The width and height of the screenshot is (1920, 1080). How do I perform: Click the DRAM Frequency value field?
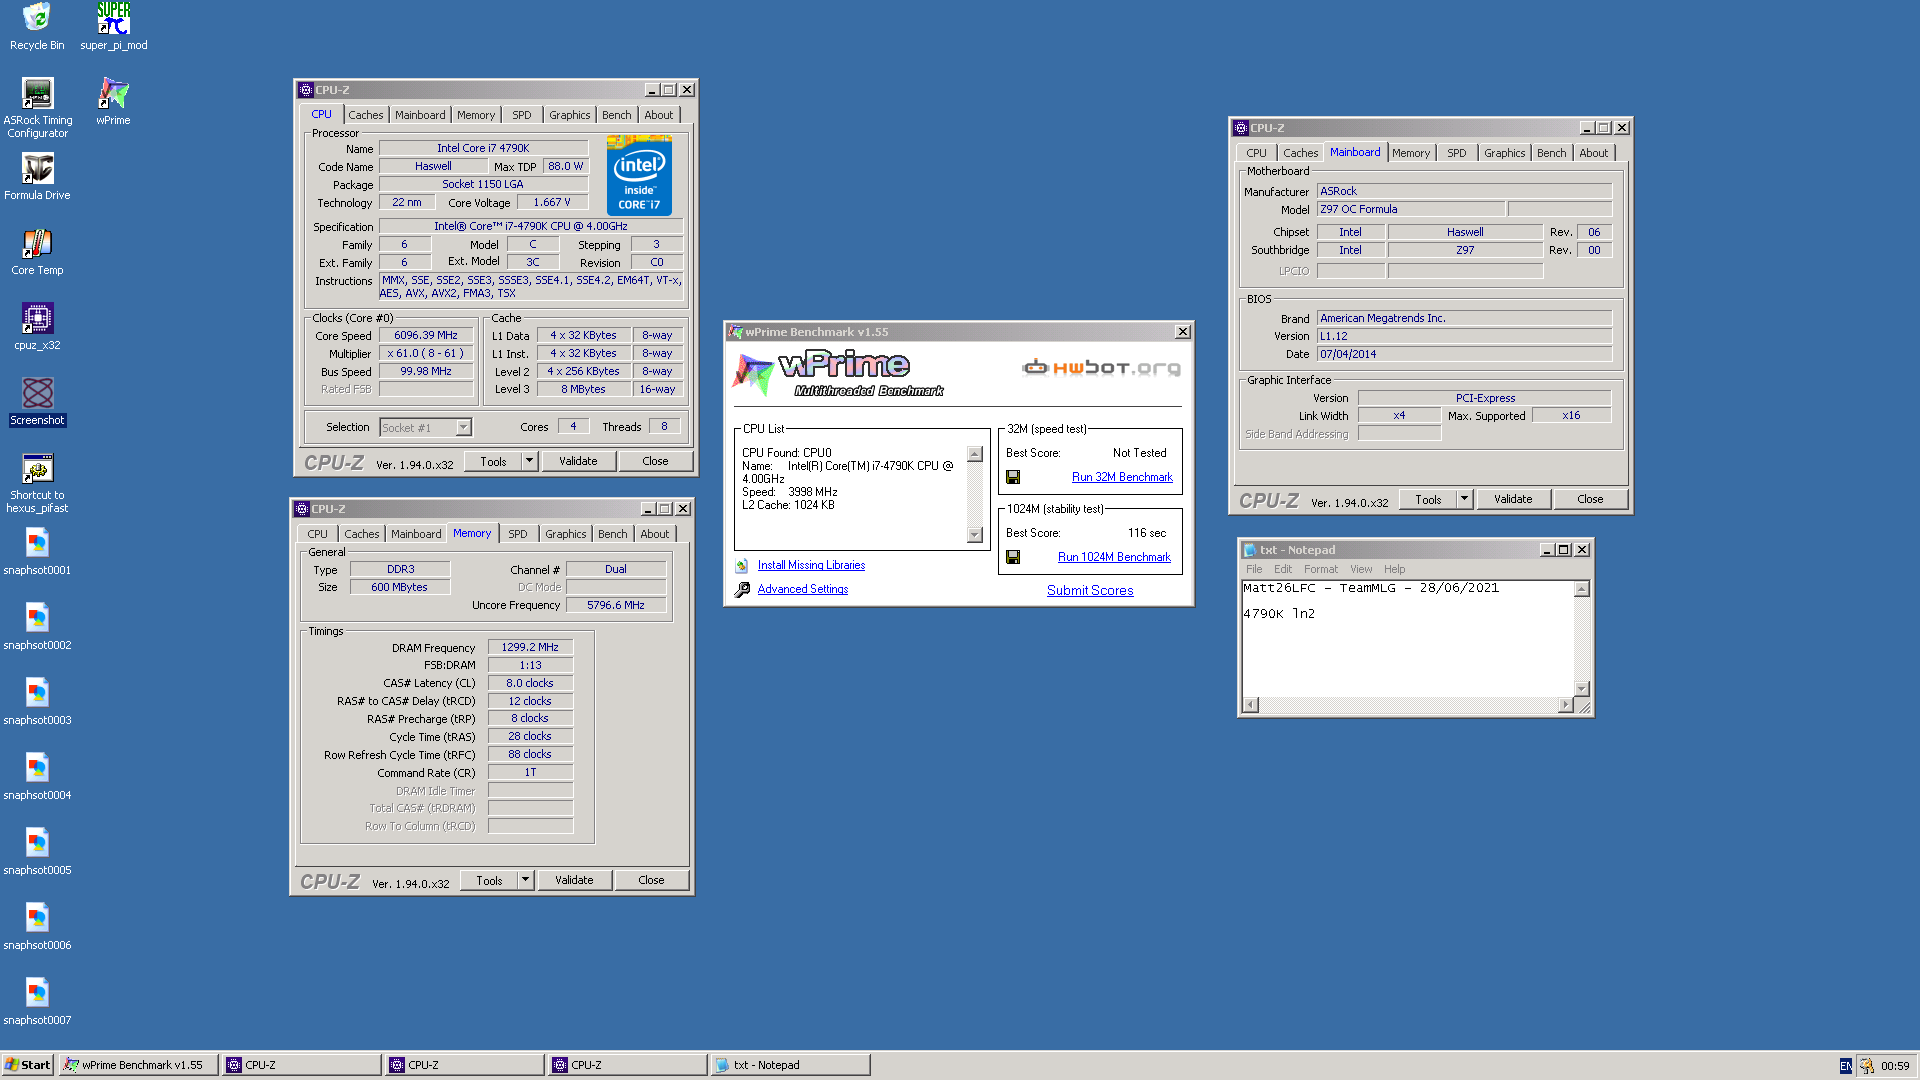[x=530, y=648]
